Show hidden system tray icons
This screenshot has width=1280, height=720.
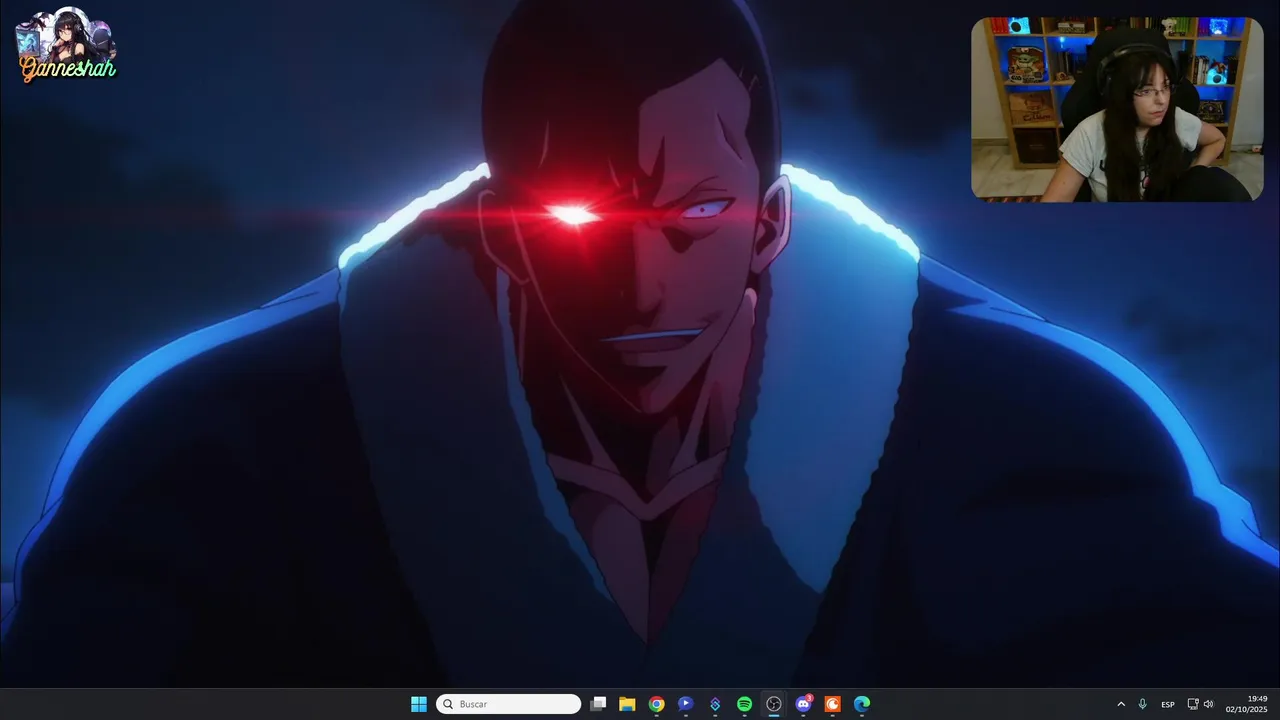point(1121,704)
